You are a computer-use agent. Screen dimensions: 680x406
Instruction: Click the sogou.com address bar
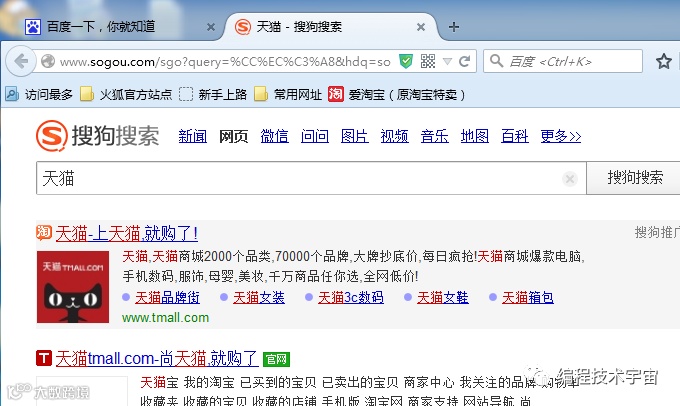coord(226,62)
